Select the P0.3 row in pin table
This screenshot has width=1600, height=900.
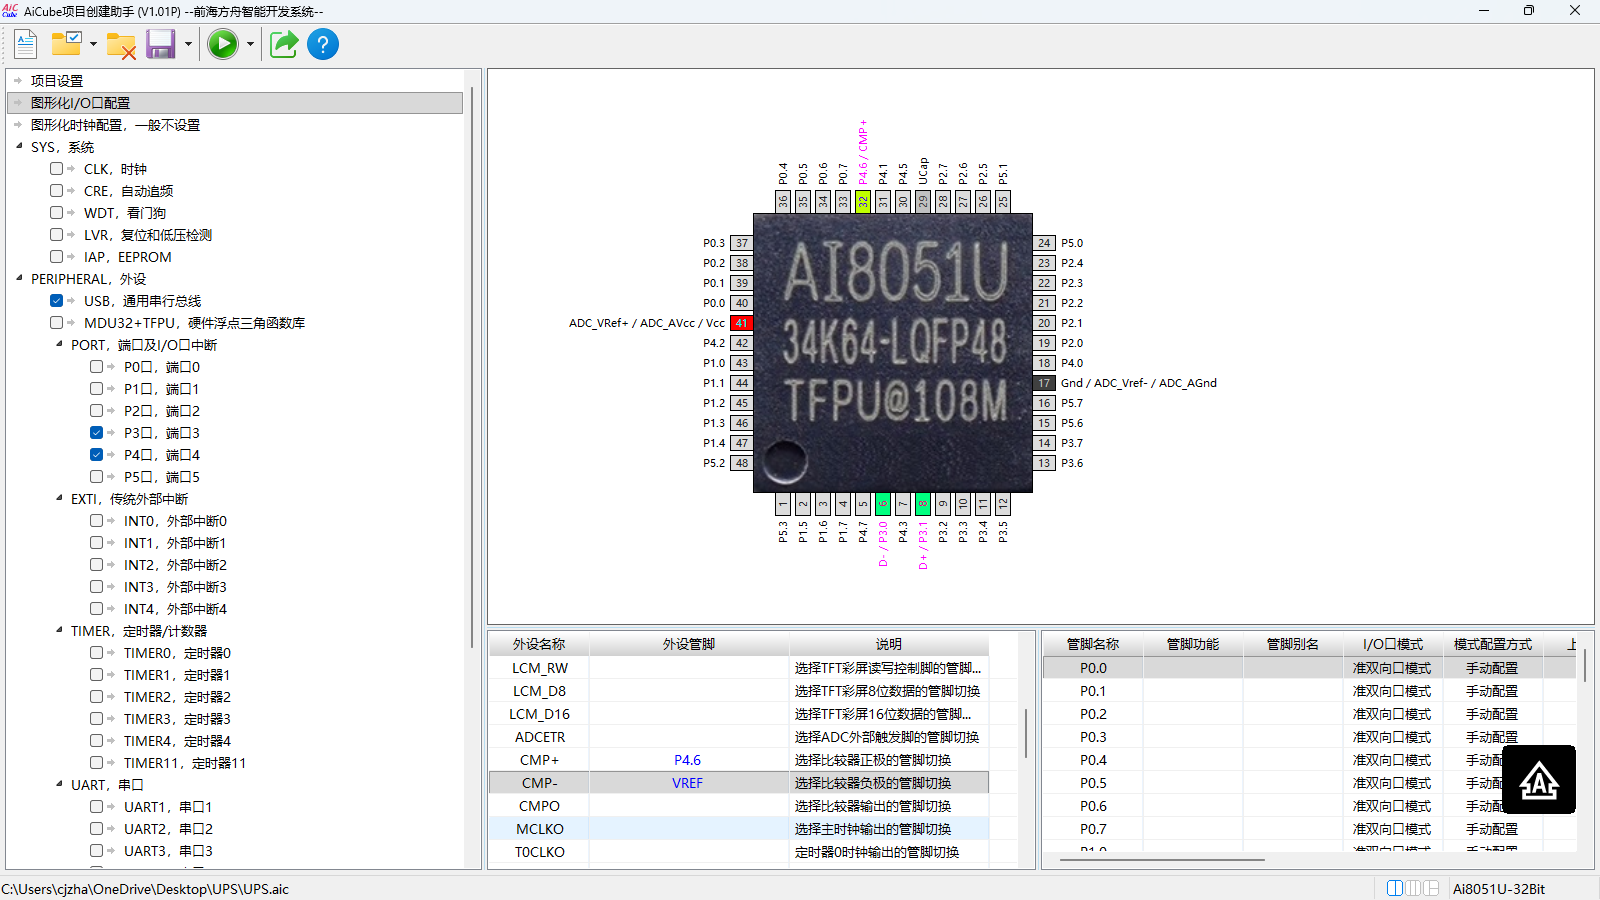point(1309,737)
